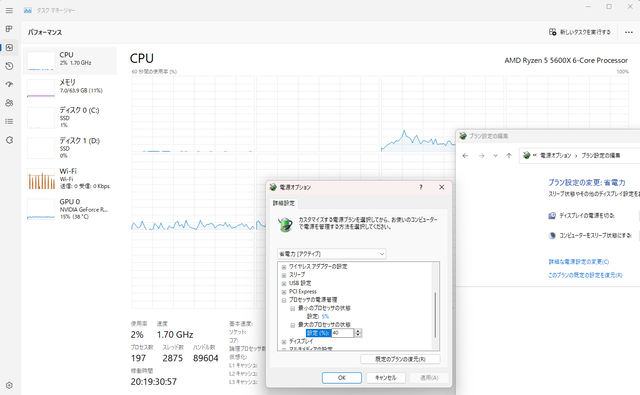Open Services icon in Task Manager sidebar
Viewport: 640px width, 395px height.
pyautogui.click(x=9, y=140)
